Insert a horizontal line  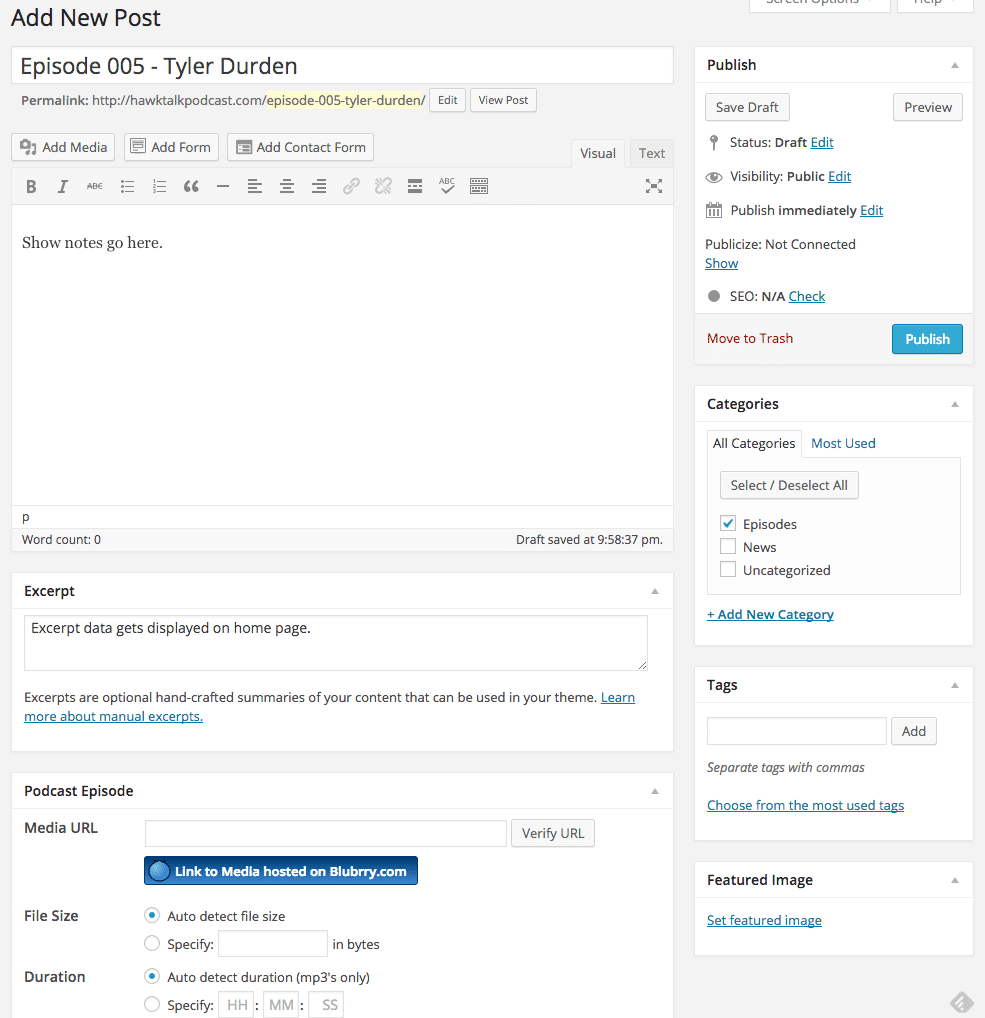coord(223,187)
